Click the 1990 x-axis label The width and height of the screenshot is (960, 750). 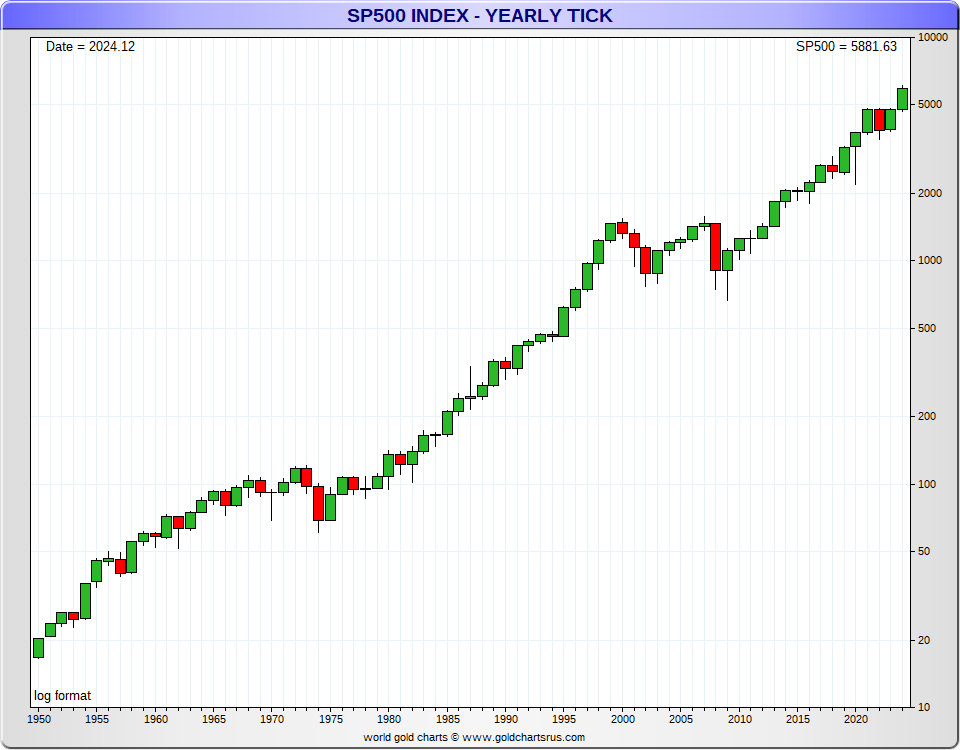click(506, 719)
